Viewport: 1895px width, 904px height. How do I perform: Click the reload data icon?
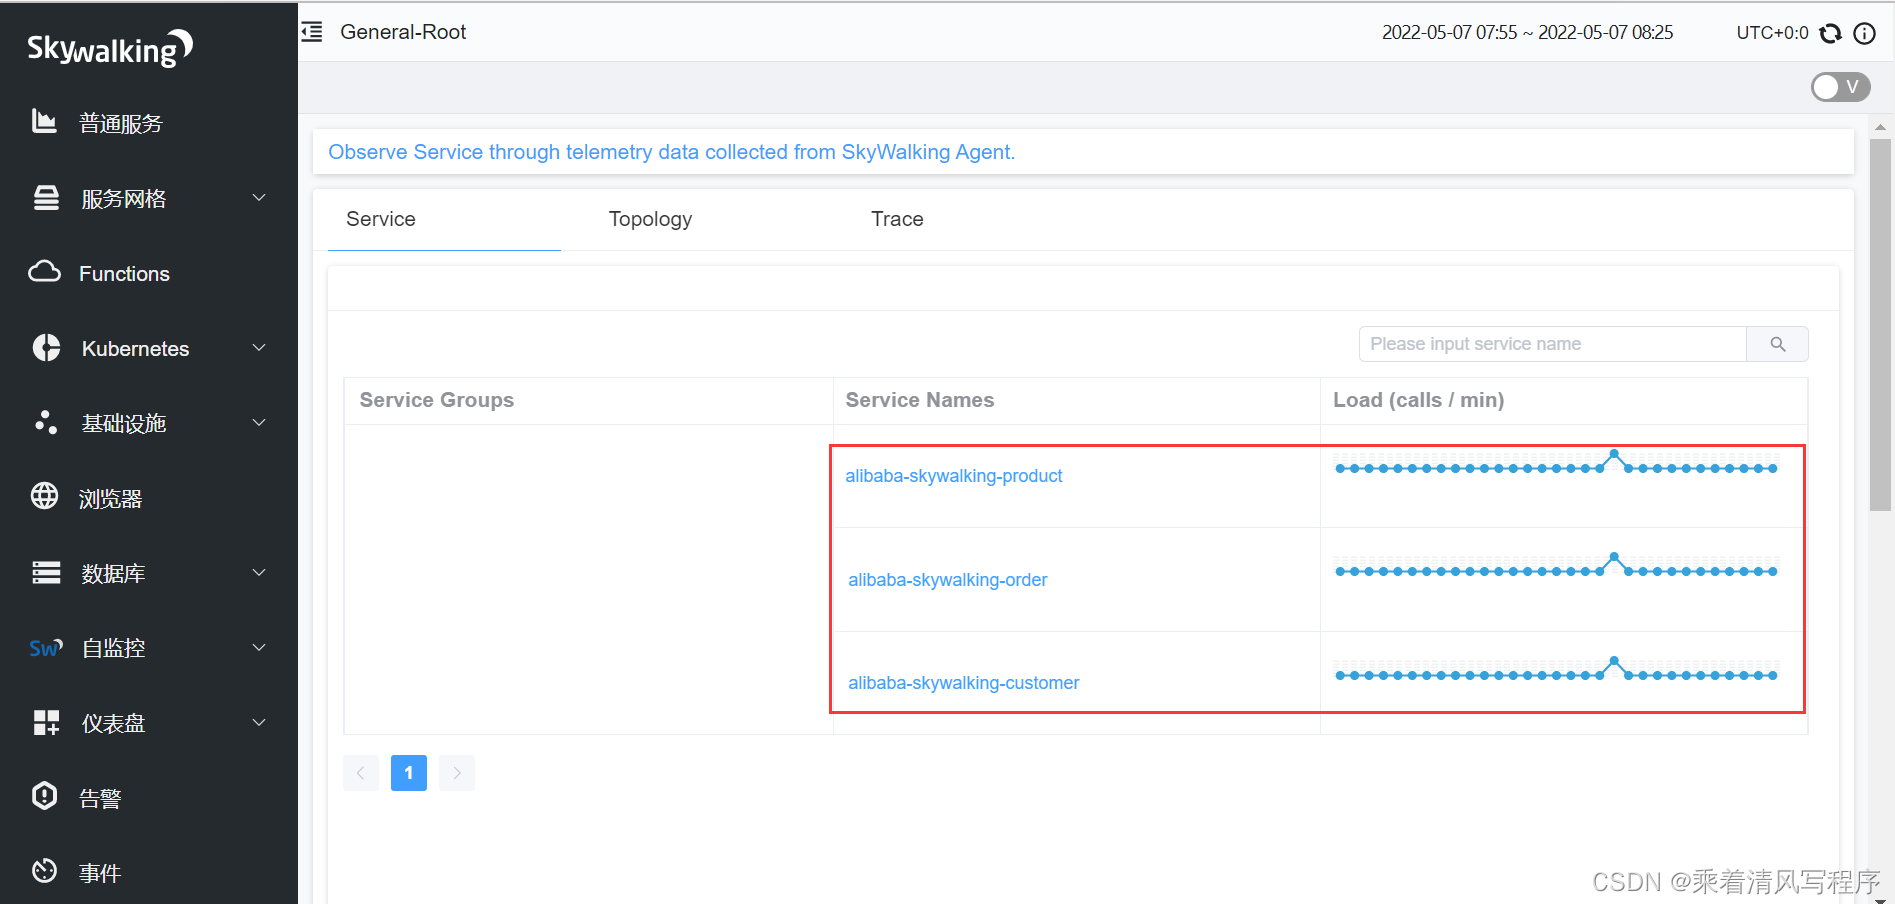pos(1830,33)
